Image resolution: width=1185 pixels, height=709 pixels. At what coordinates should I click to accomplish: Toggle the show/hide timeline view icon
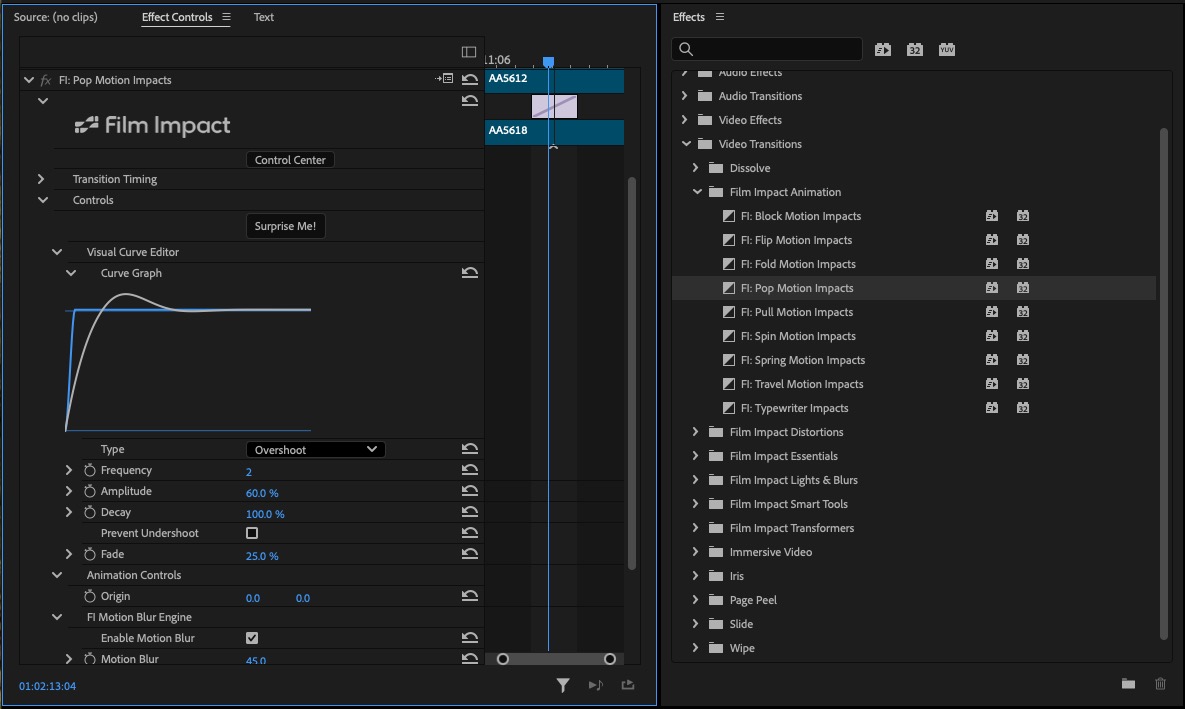pos(469,52)
